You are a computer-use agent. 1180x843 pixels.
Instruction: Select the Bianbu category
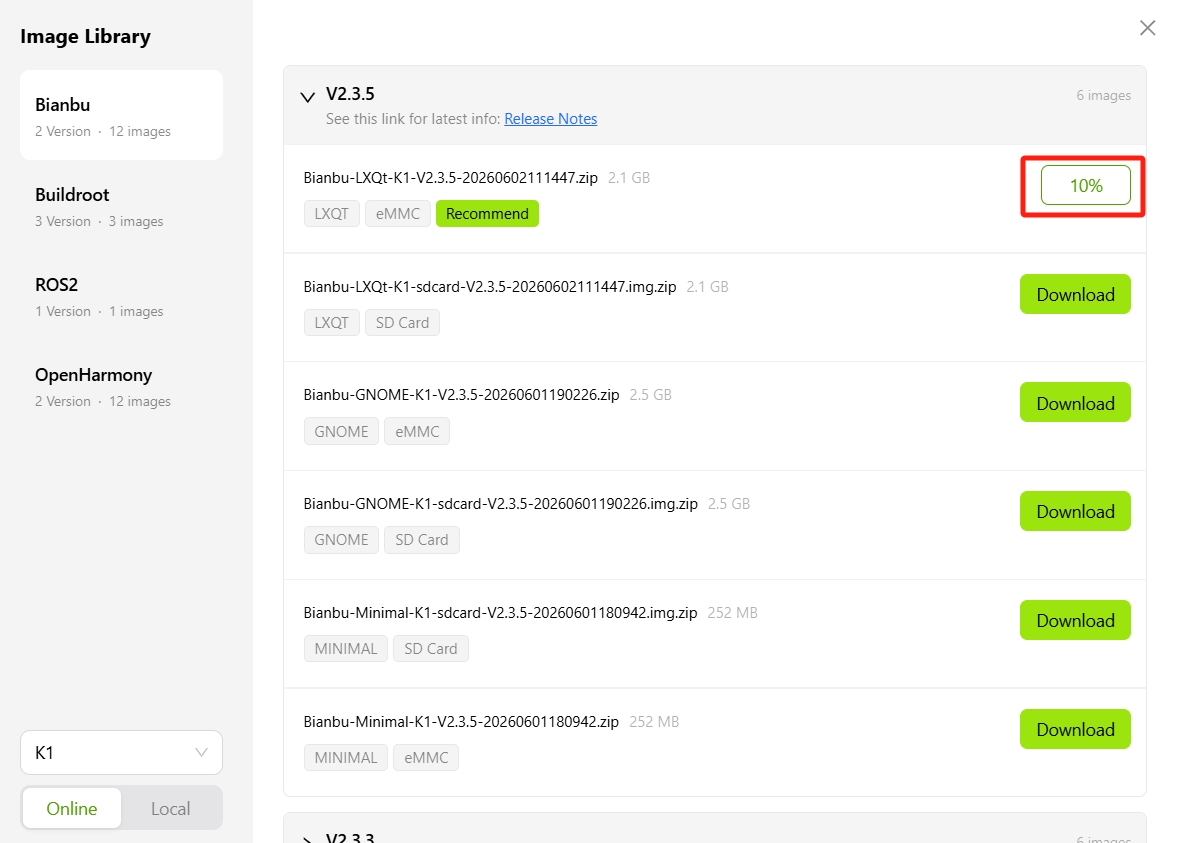121,115
